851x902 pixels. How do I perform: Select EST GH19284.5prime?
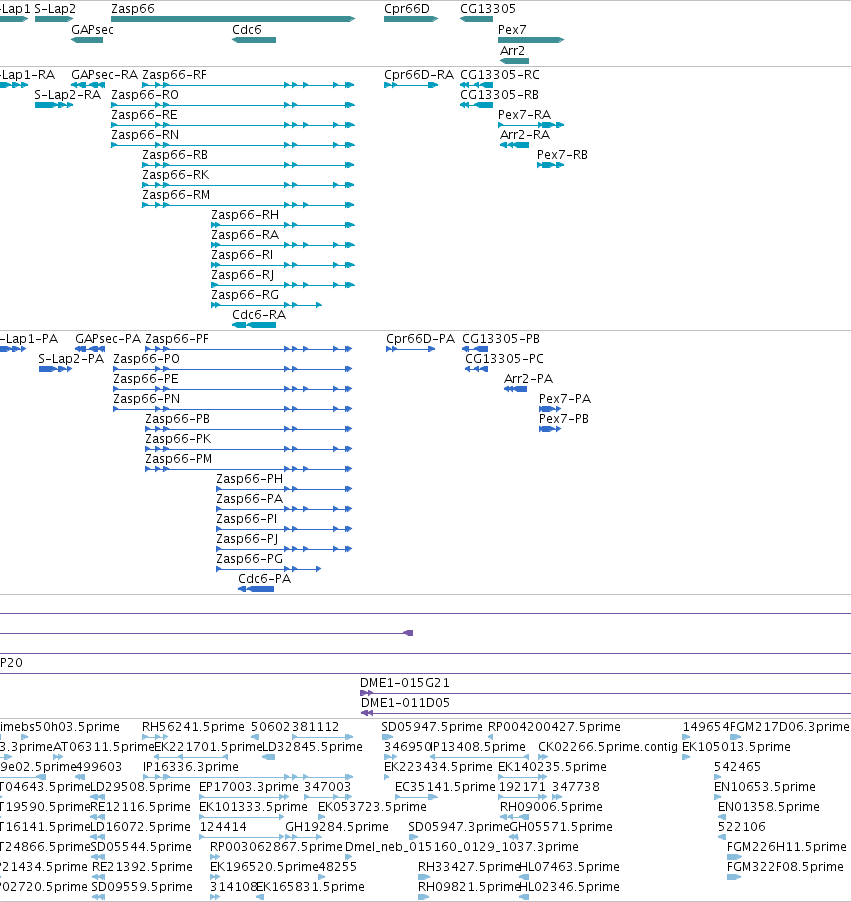click(x=337, y=827)
